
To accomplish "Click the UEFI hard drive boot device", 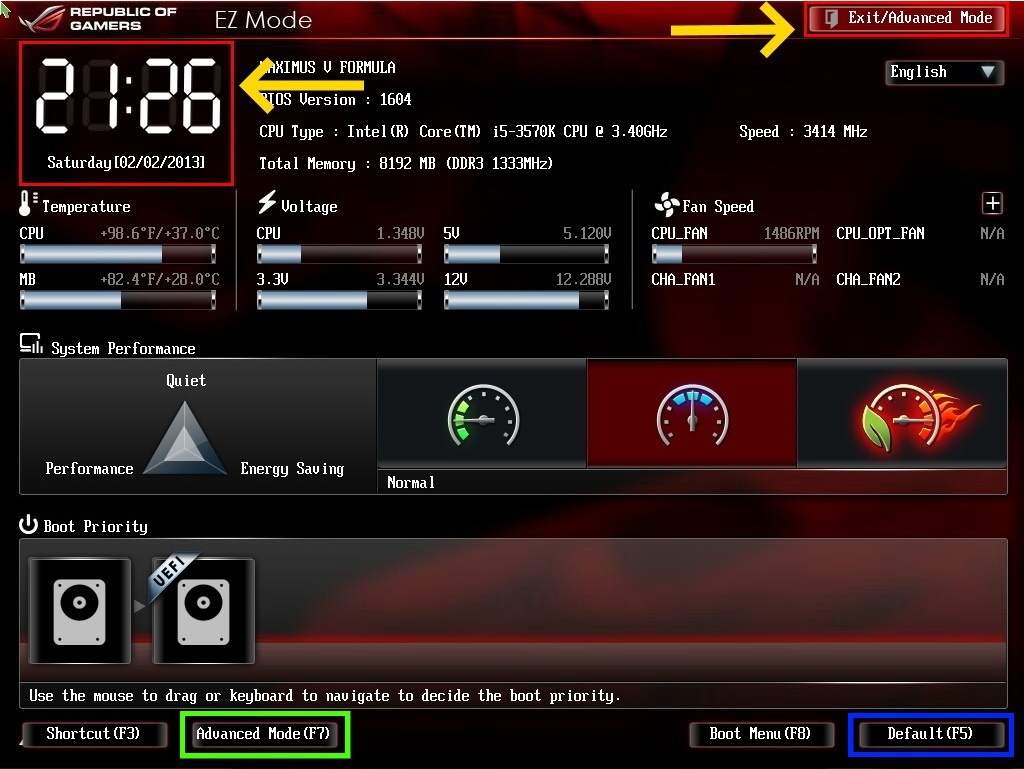I will (x=203, y=610).
